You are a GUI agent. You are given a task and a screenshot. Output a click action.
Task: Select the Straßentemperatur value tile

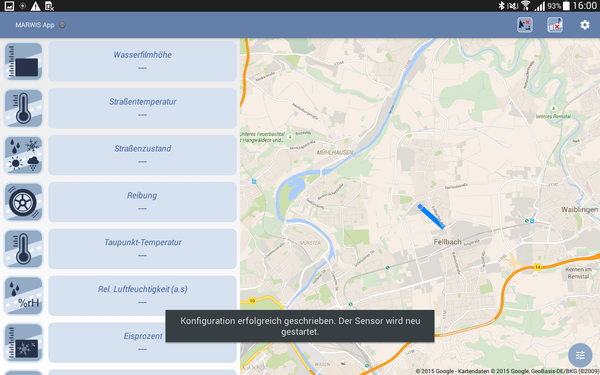[142, 108]
